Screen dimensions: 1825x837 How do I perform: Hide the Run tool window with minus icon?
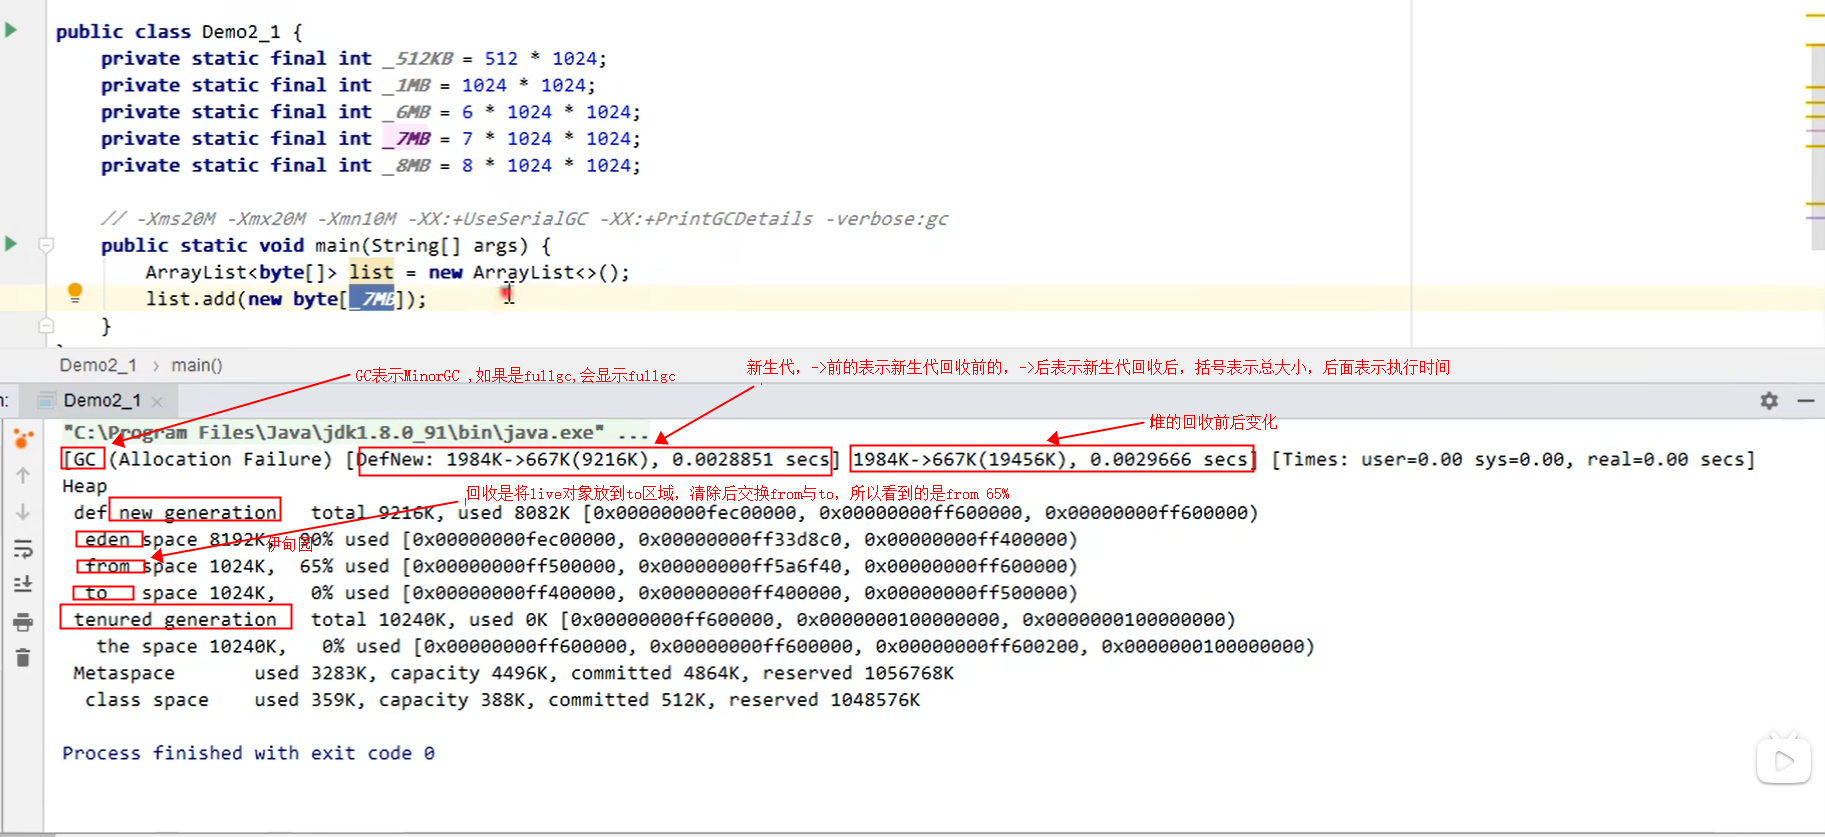(1805, 400)
